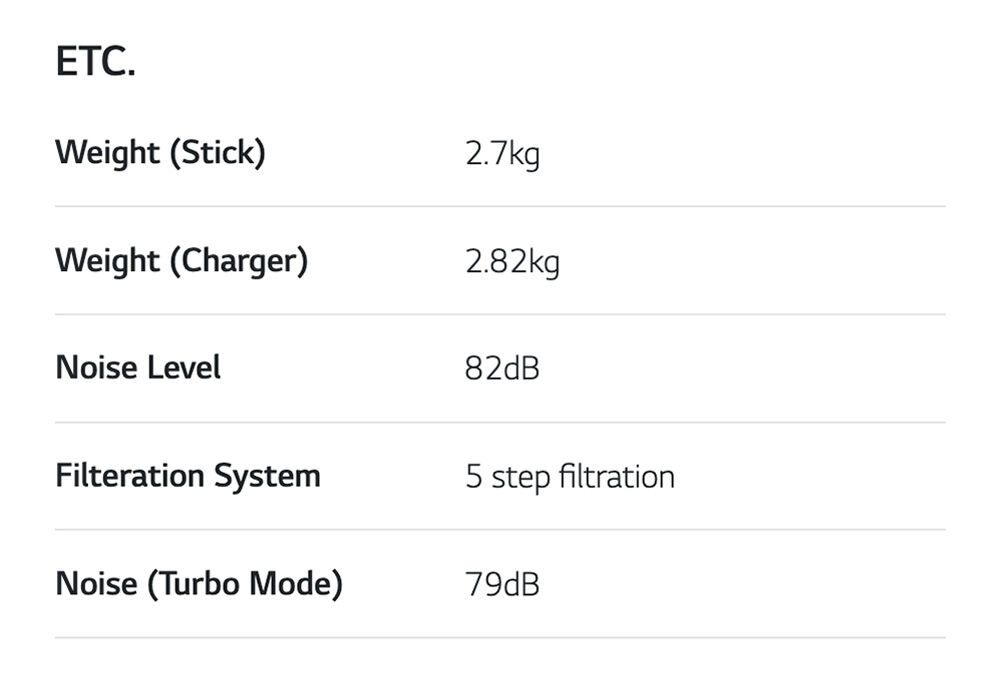Select the Weight (Charger) label
The width and height of the screenshot is (1000, 681).
click(x=182, y=261)
